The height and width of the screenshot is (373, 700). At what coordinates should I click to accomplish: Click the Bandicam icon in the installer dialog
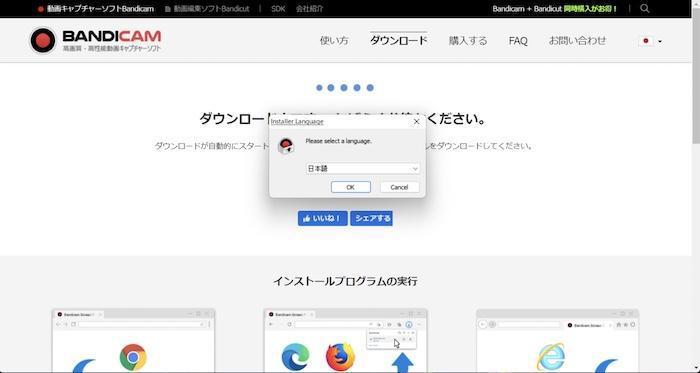[286, 145]
